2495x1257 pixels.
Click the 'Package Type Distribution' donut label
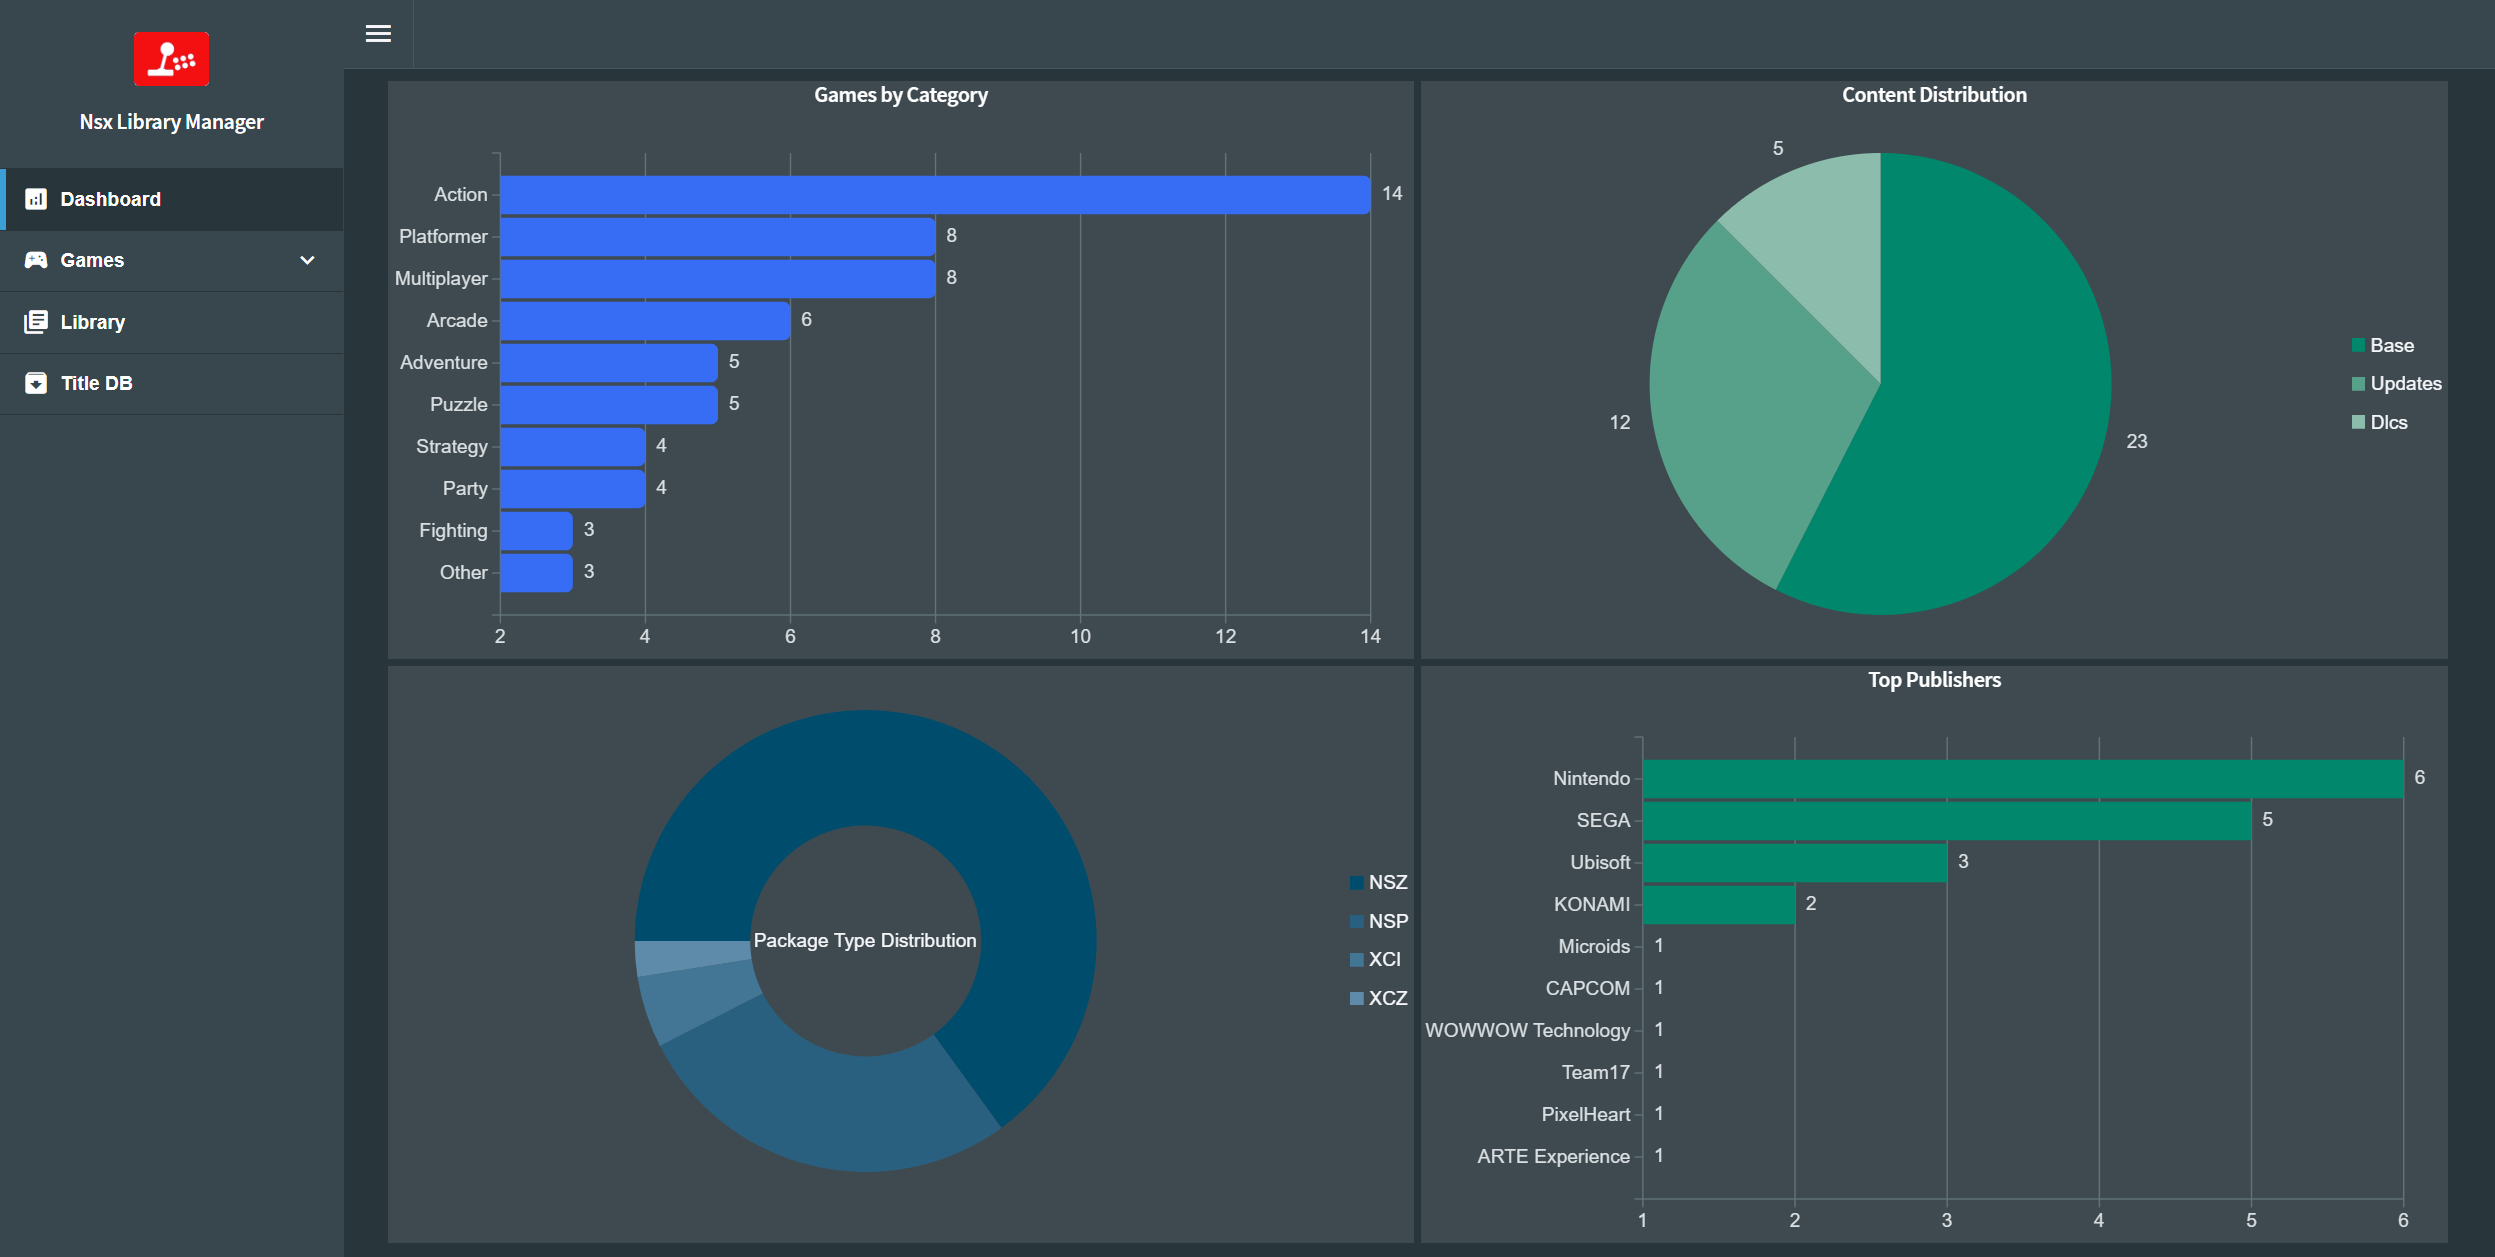865,941
